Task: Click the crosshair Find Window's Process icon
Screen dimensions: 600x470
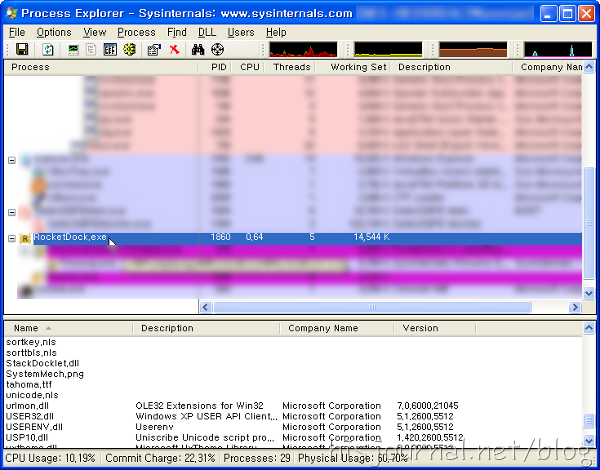Action: click(x=217, y=49)
